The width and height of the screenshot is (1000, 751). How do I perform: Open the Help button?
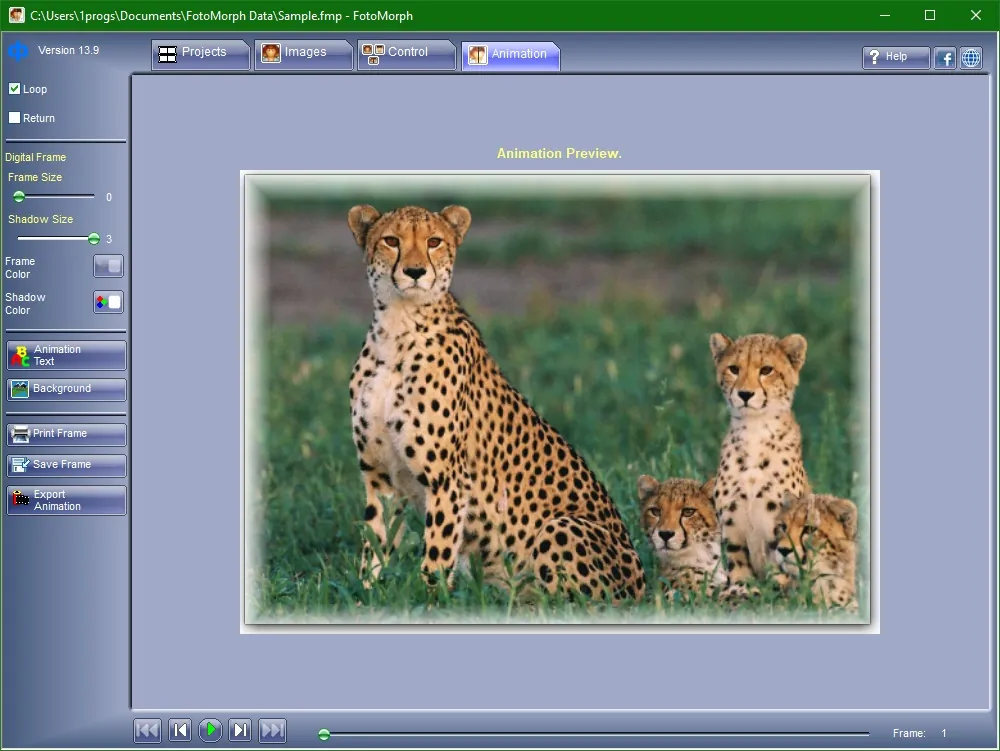(x=896, y=57)
